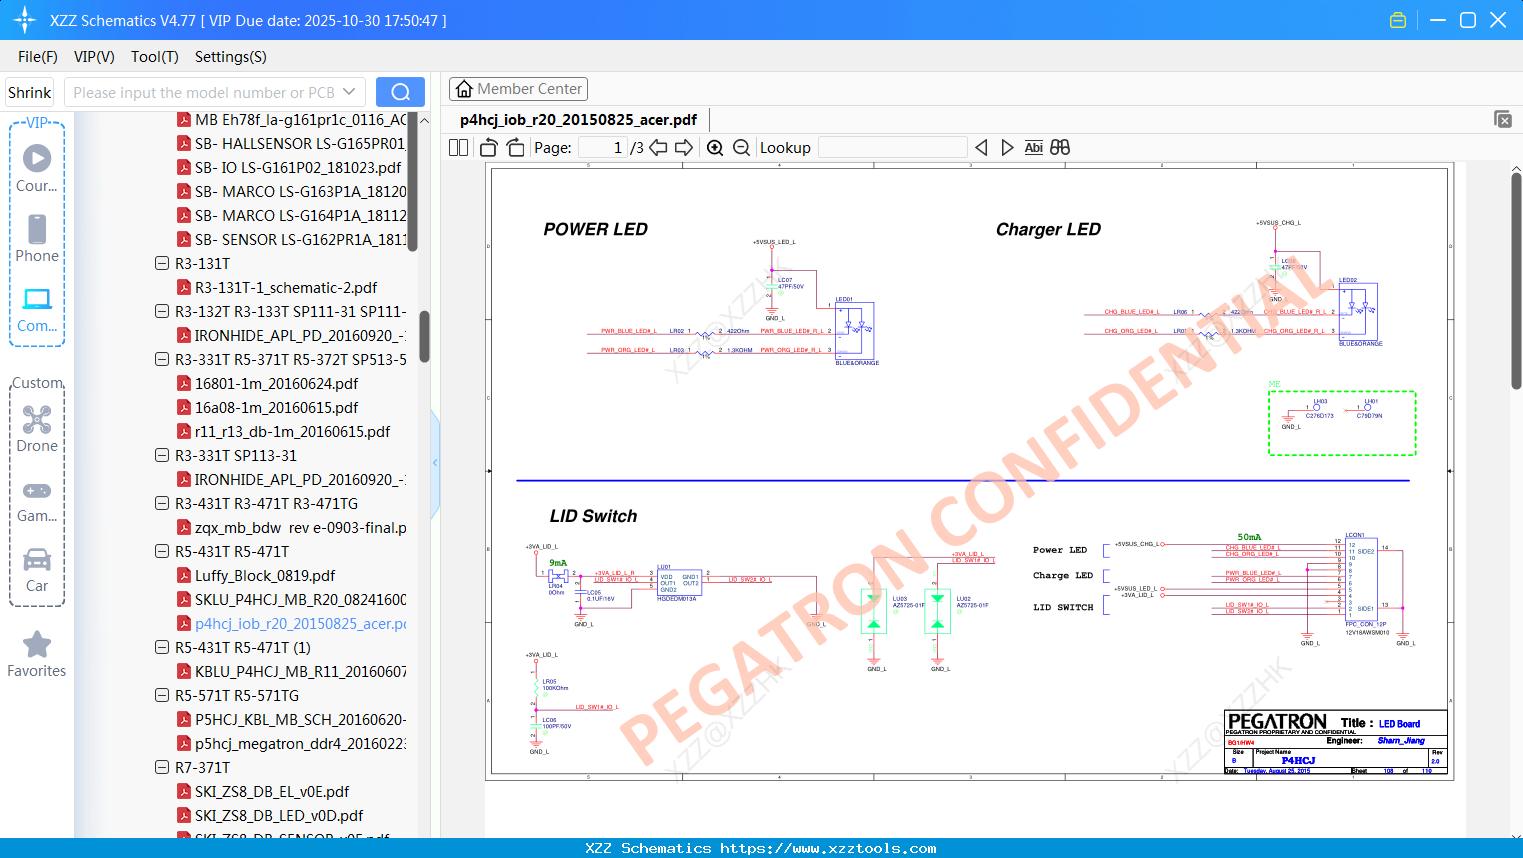Click the document vertical scrollbar thumb
The image size is (1523, 858).
(x=1516, y=282)
